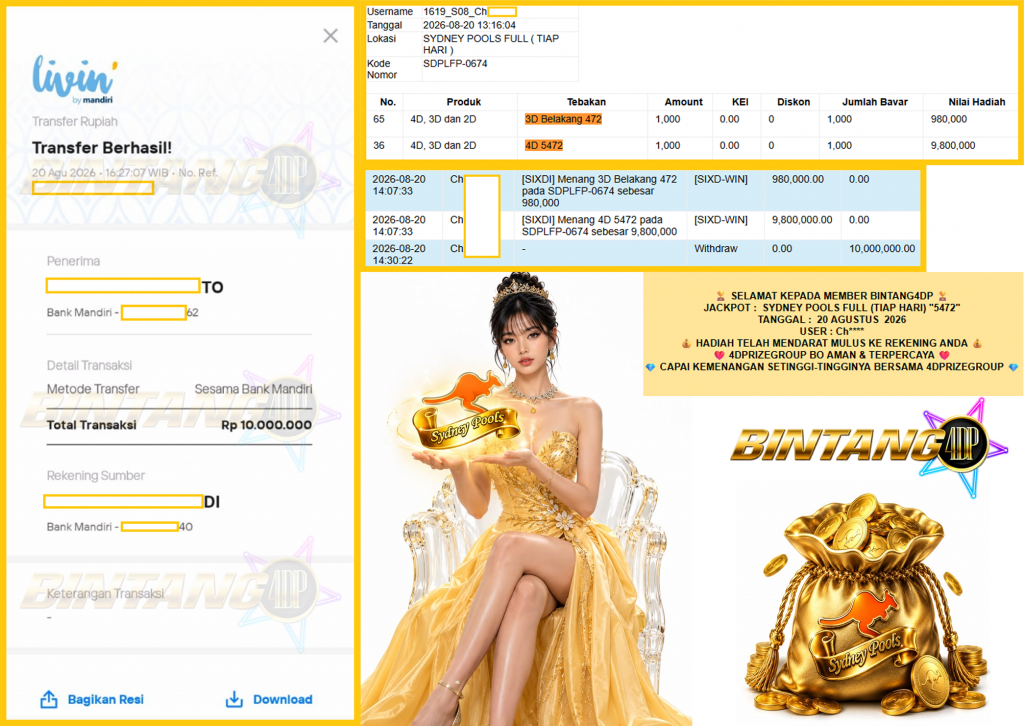Select the JACKPOT SYDNEY POOLS FULL line
Screen dimensions: 1024x726
coord(831,308)
